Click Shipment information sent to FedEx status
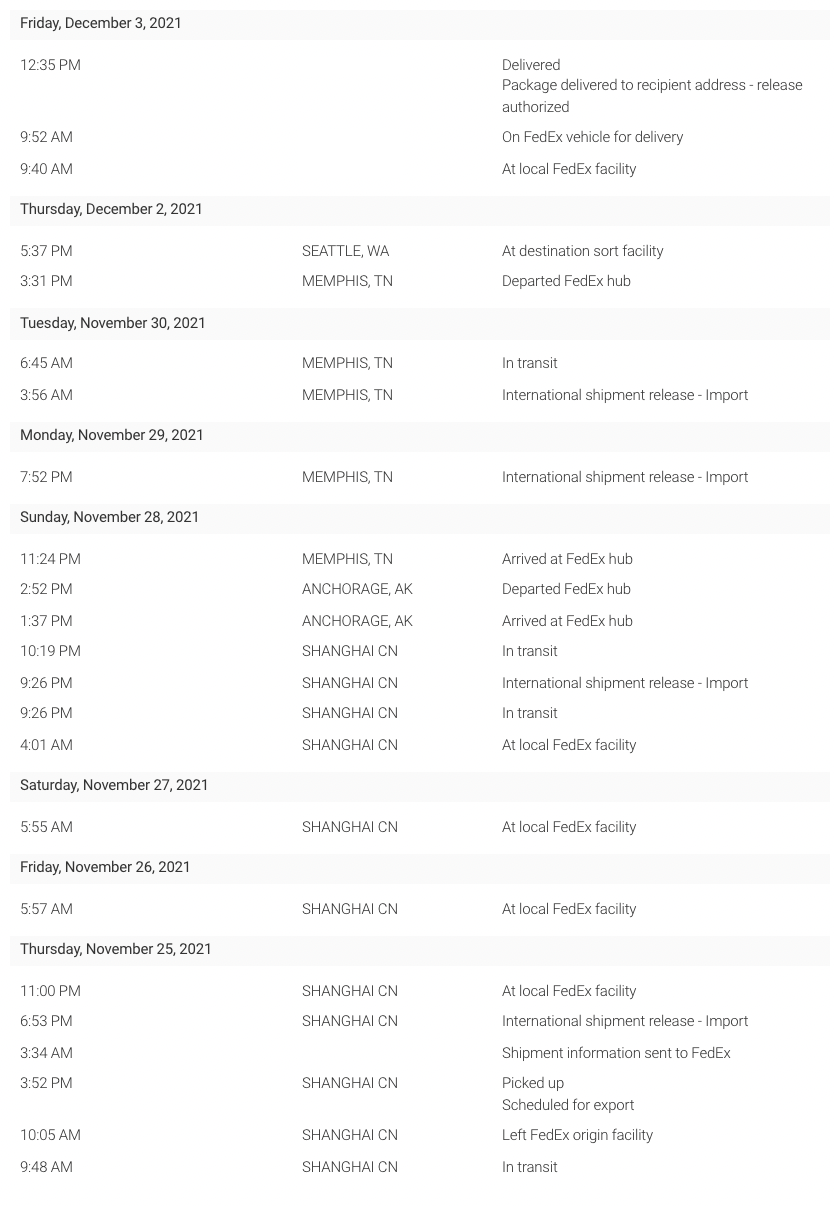Screen dimensions: 834x1206 coord(616,1053)
